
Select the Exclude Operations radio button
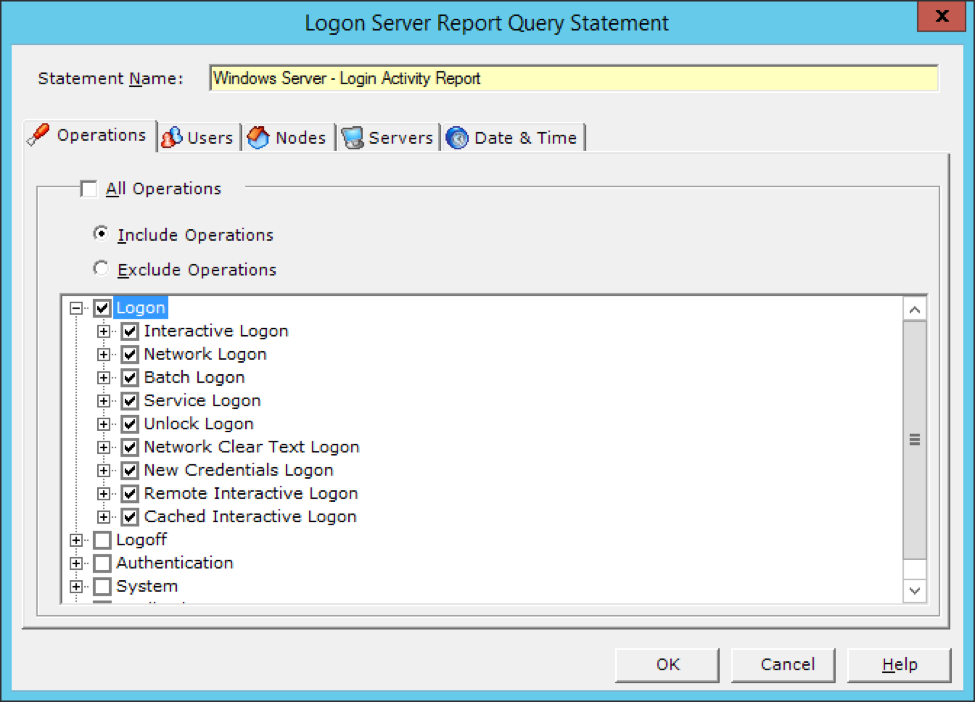[101, 269]
